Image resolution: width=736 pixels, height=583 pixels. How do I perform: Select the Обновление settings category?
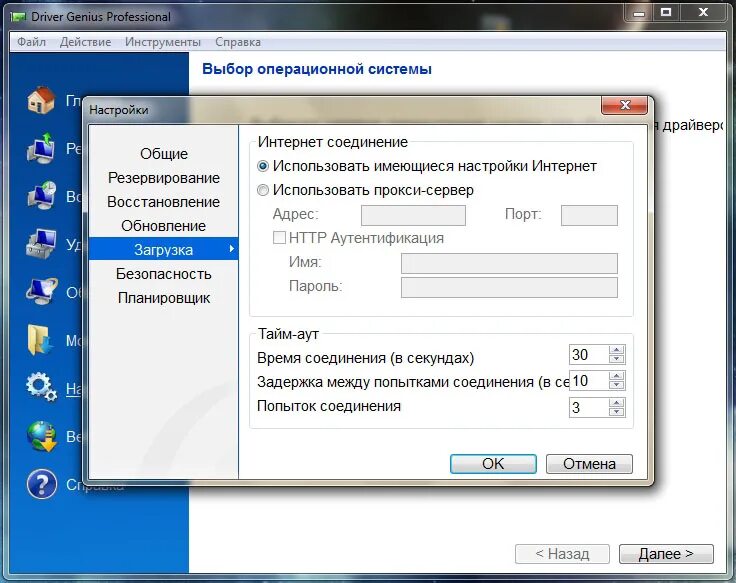click(x=164, y=226)
